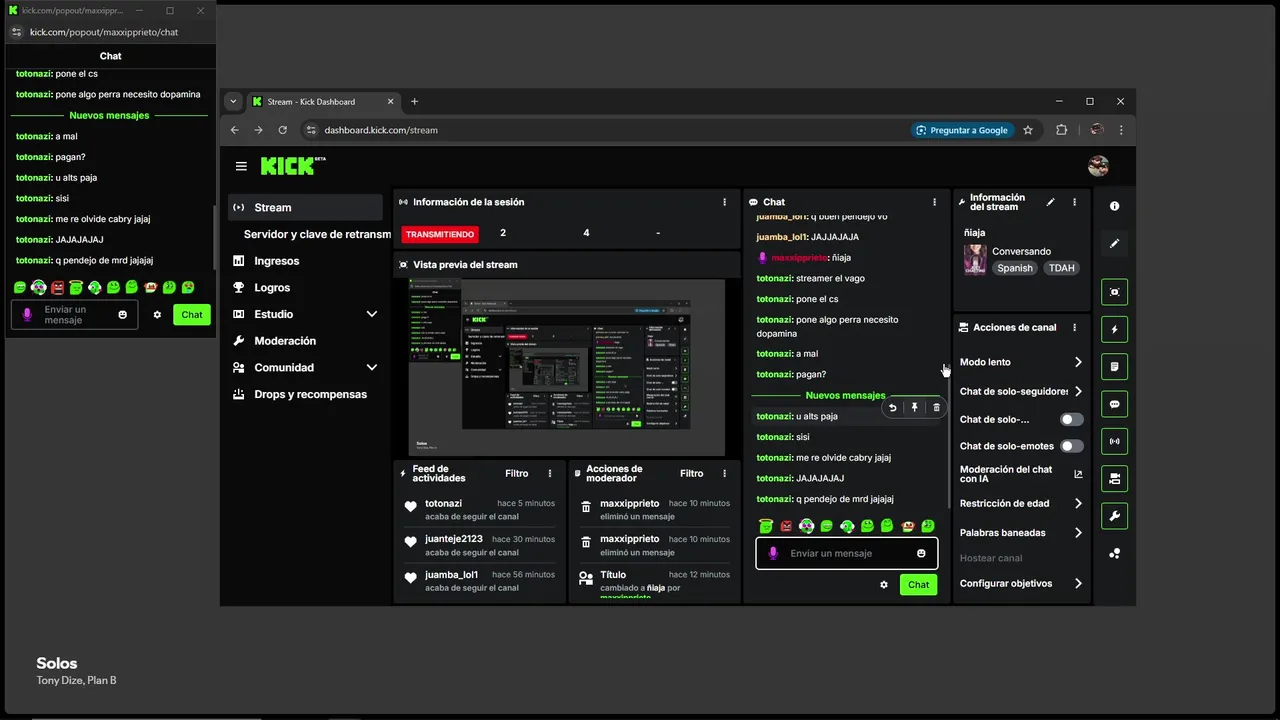Open a new Chrome tab with plus button

click(414, 101)
